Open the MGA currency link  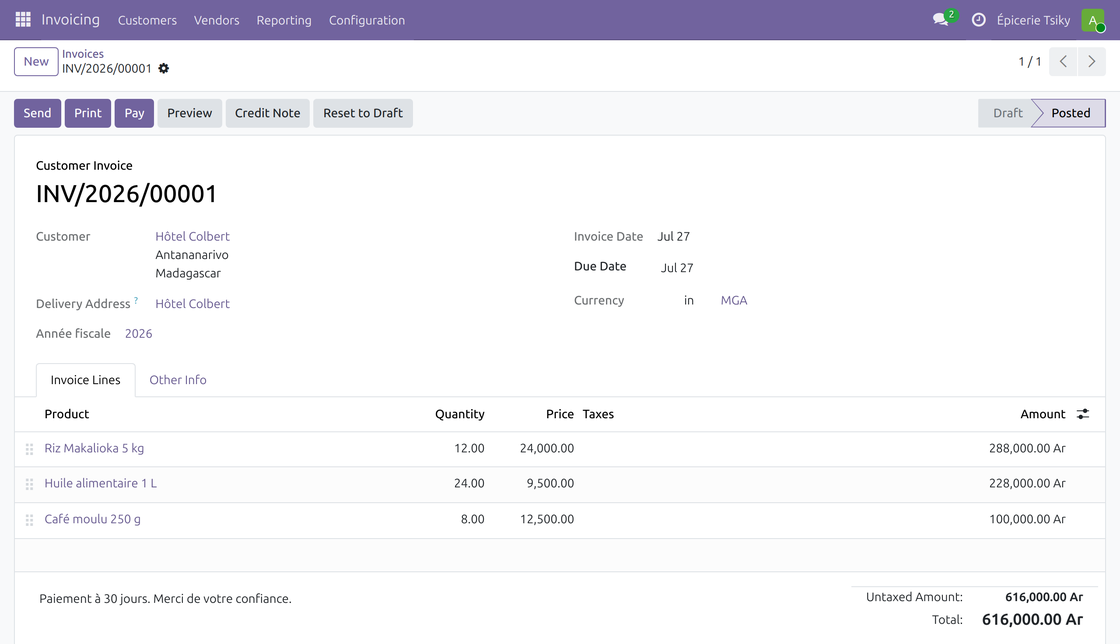pos(734,301)
